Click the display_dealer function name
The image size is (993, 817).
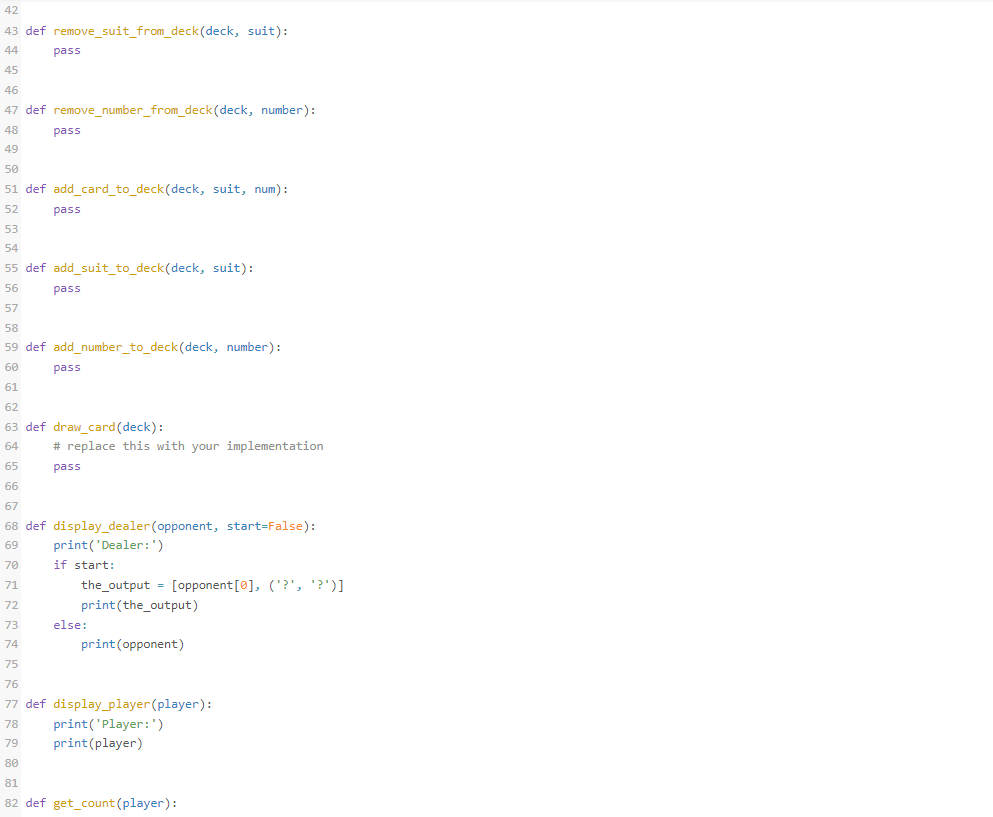pyautogui.click(x=99, y=525)
